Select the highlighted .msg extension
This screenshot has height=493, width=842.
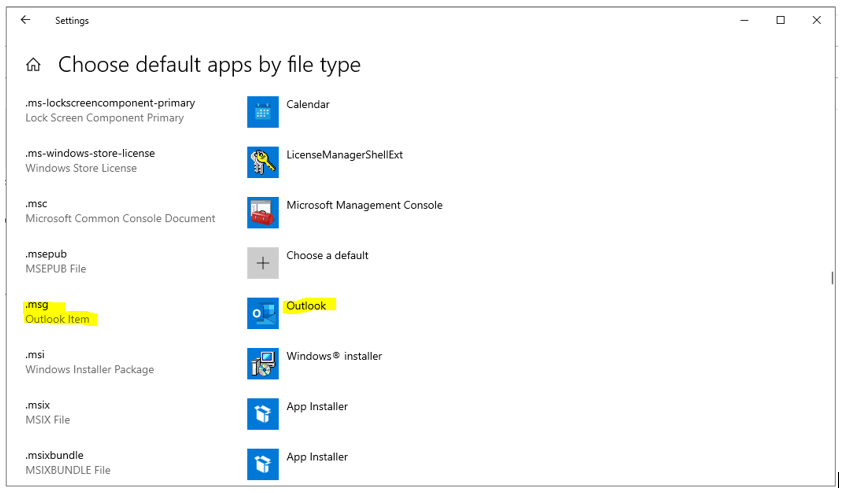click(x=37, y=304)
